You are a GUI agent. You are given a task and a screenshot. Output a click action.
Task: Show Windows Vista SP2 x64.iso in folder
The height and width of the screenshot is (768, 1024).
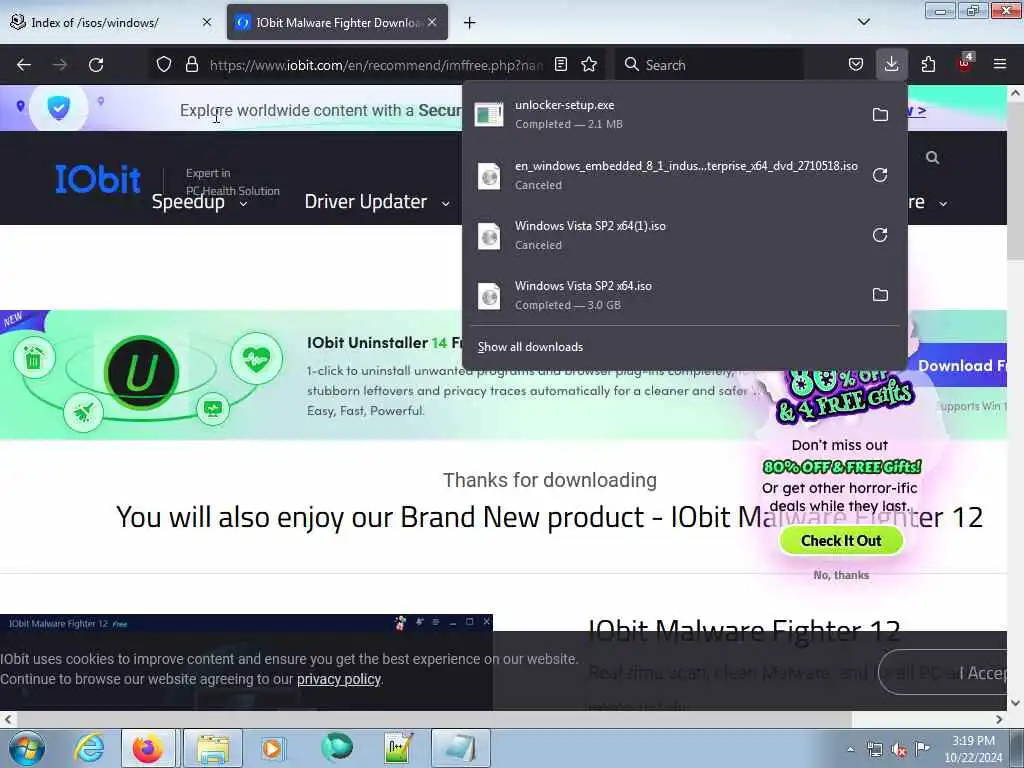click(x=880, y=295)
